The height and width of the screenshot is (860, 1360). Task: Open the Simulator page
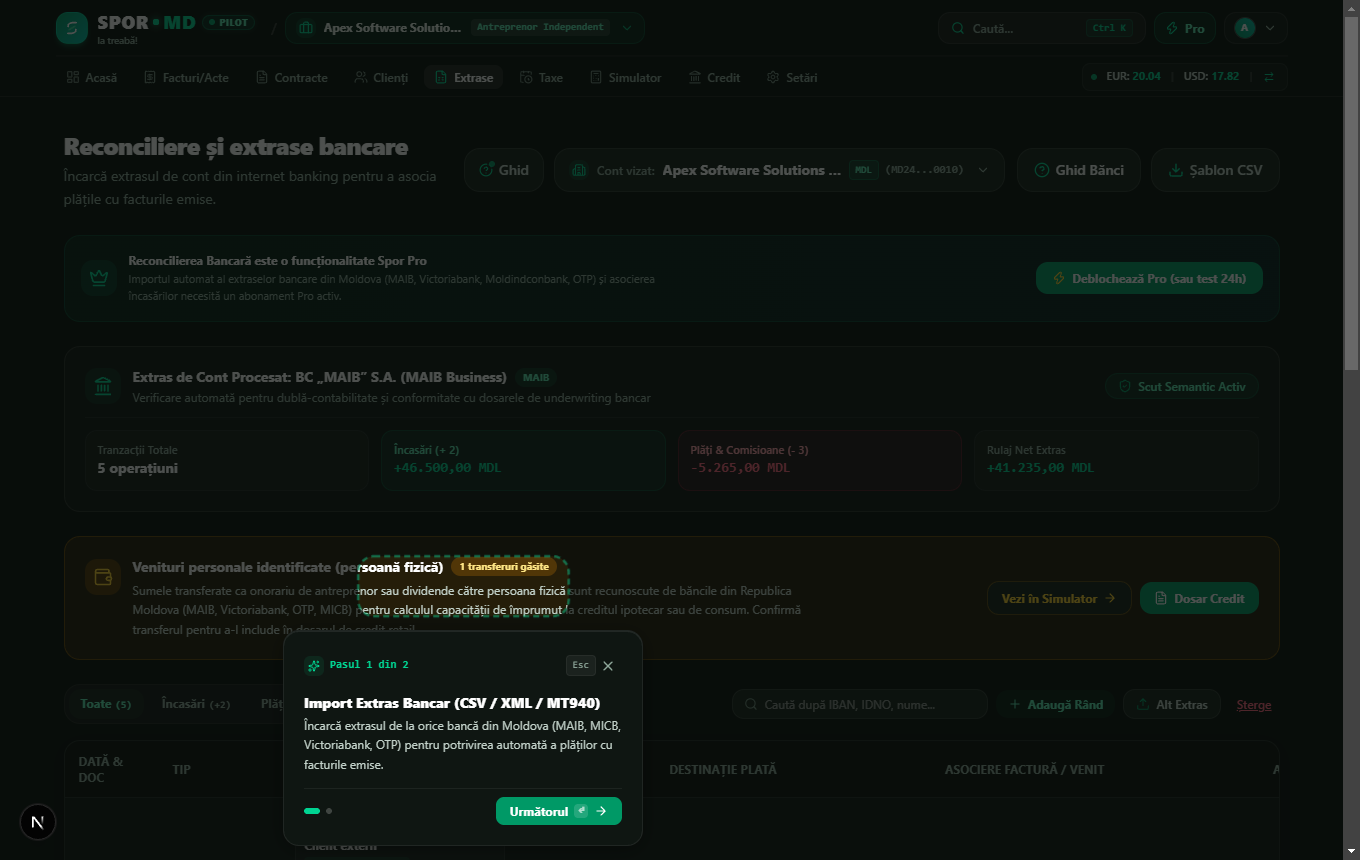[626, 77]
